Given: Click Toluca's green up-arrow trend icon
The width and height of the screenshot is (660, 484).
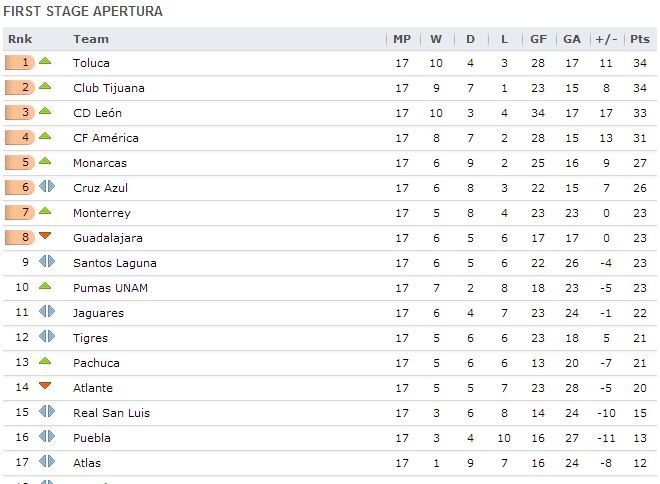Looking at the screenshot, I should pos(45,61).
